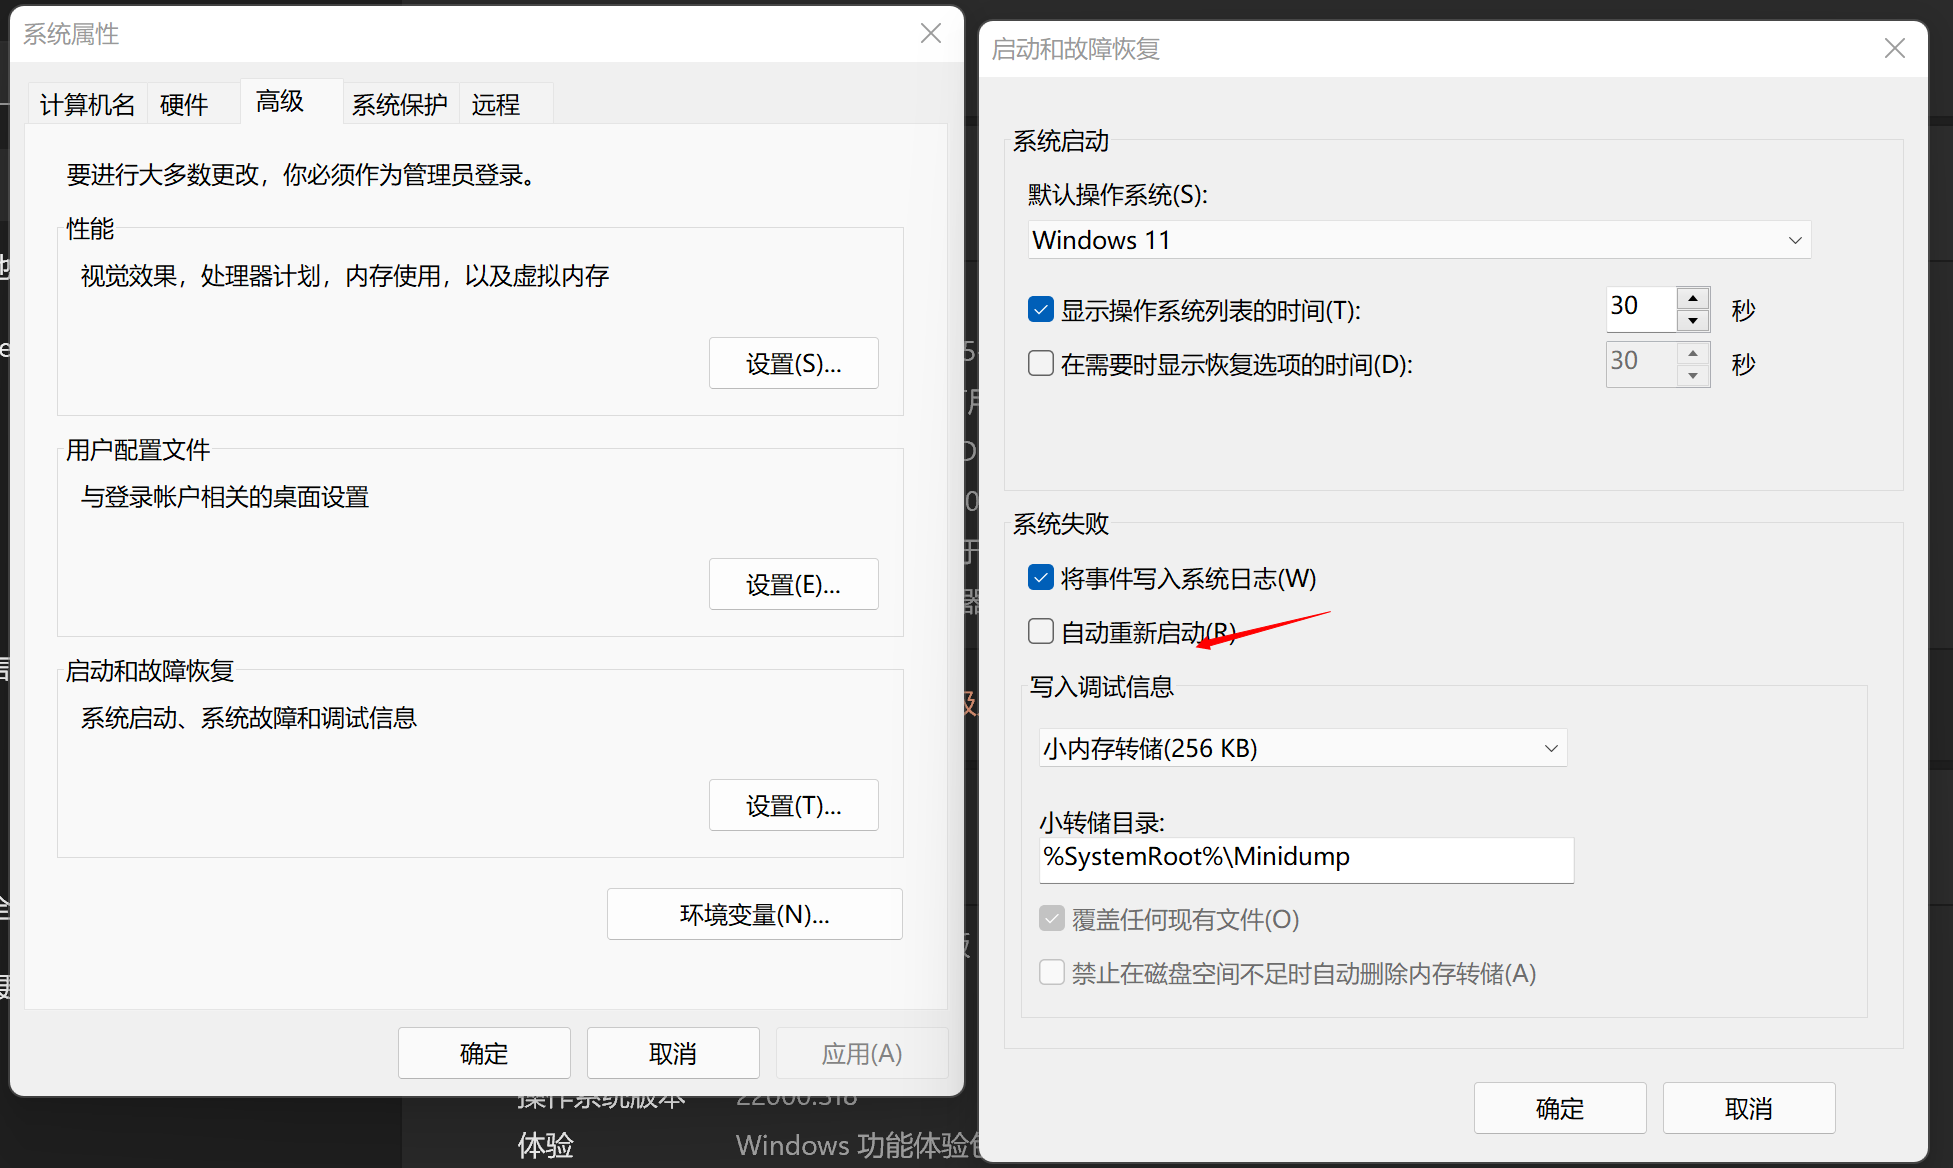
Task: Uncheck 将事件写入系统日志 checkbox
Action: 1041,578
